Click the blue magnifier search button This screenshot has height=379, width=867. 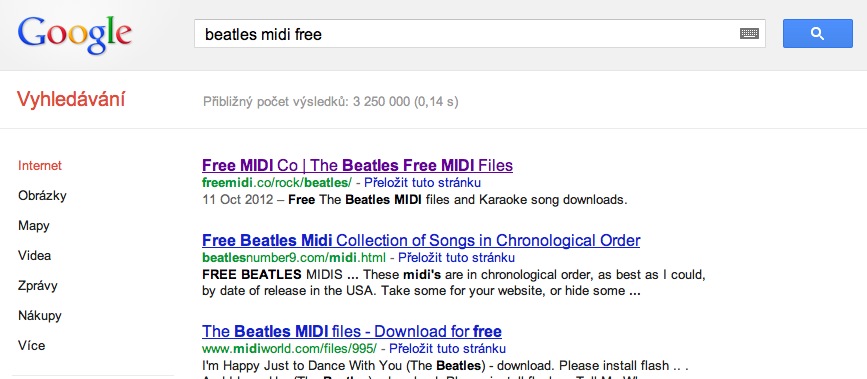[x=817, y=34]
